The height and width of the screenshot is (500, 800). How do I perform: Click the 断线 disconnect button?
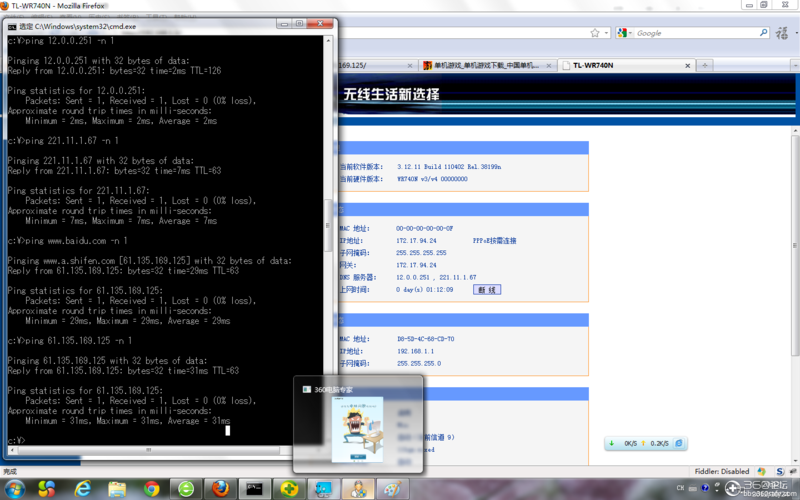tap(487, 290)
